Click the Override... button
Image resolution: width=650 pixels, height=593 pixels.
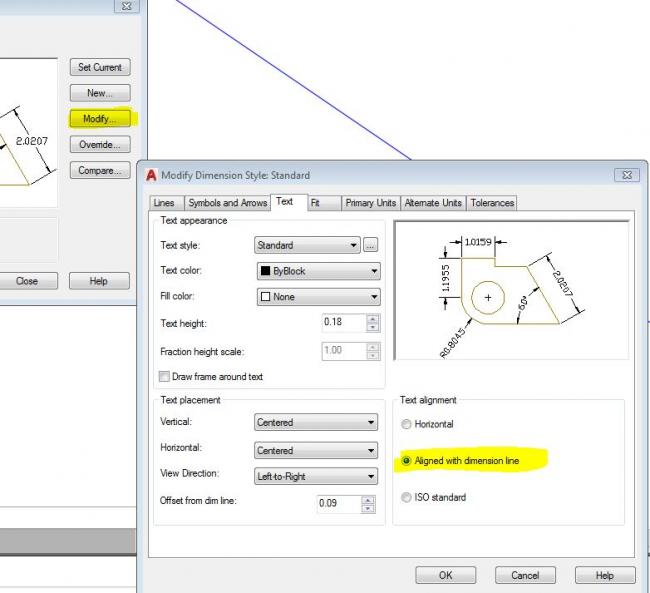(100, 144)
